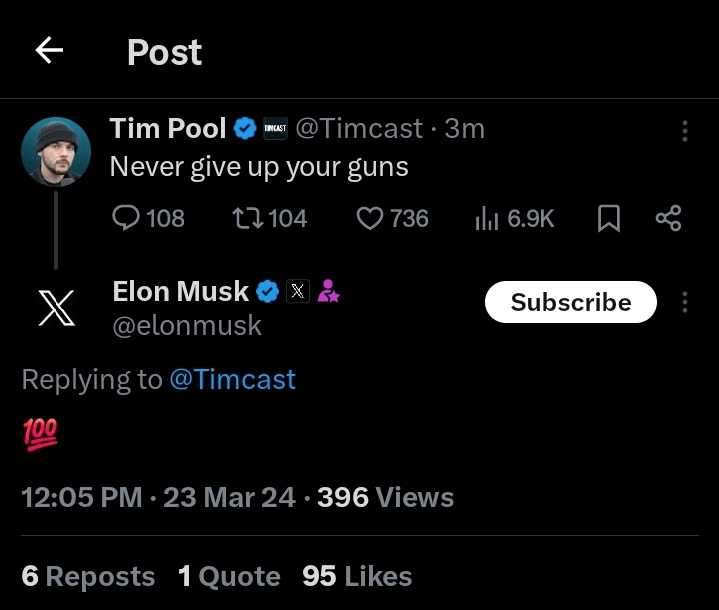Go back using the arrow icon
The image size is (719, 610).
[x=49, y=51]
